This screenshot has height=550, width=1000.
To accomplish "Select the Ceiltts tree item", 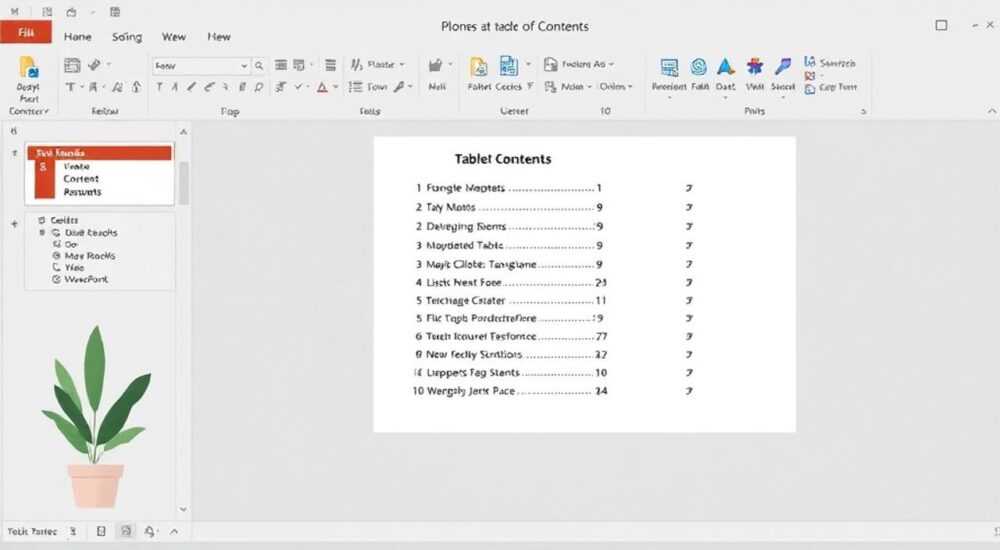I will tap(64, 220).
